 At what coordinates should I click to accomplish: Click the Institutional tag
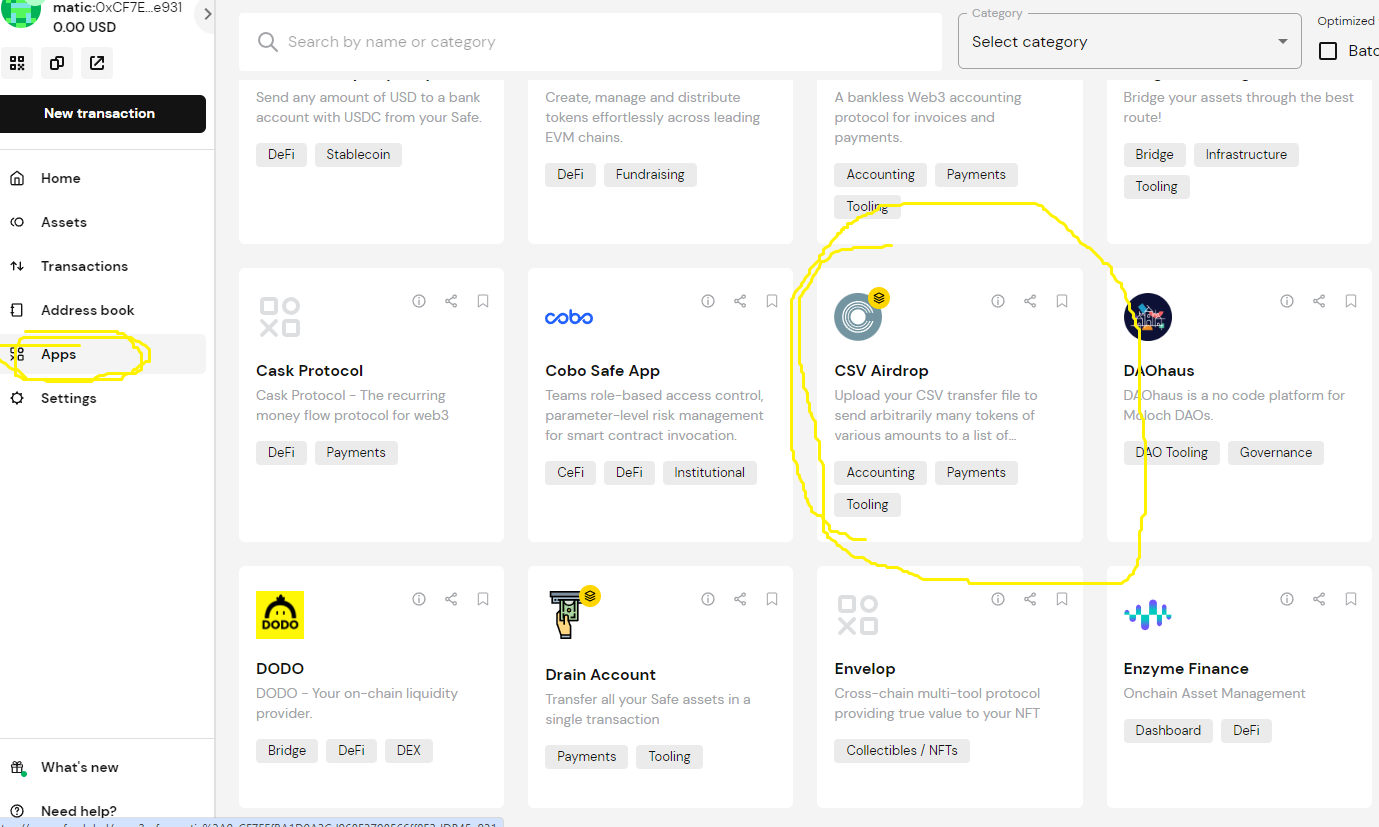pyautogui.click(x=710, y=473)
